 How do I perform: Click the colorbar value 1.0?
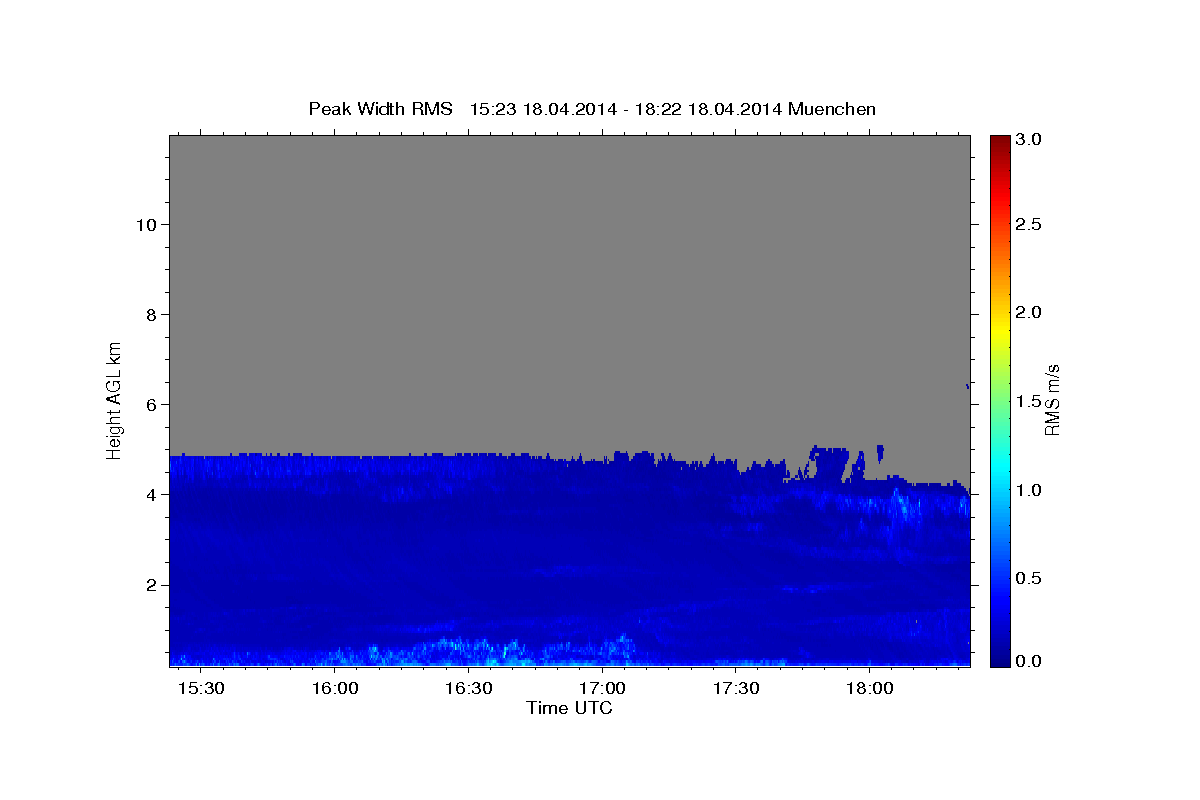click(1029, 490)
